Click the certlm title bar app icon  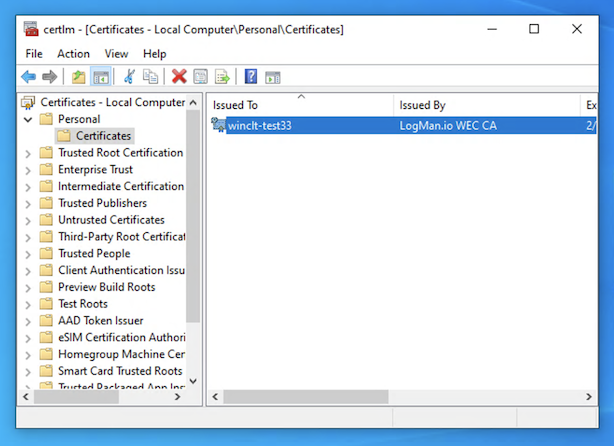click(x=31, y=29)
